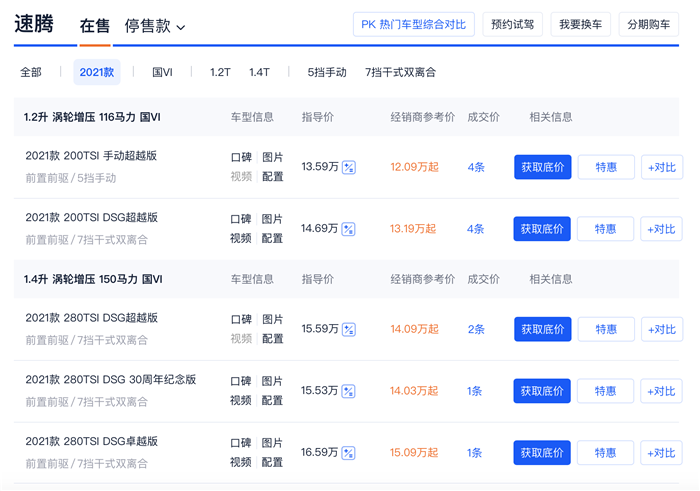Open 配置 for 200TSI 手动超越版
700x491 pixels.
click(272, 177)
